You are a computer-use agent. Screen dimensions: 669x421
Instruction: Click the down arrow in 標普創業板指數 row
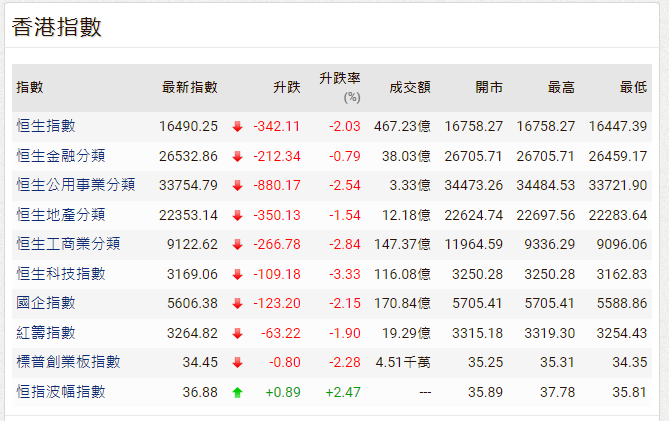point(237,363)
